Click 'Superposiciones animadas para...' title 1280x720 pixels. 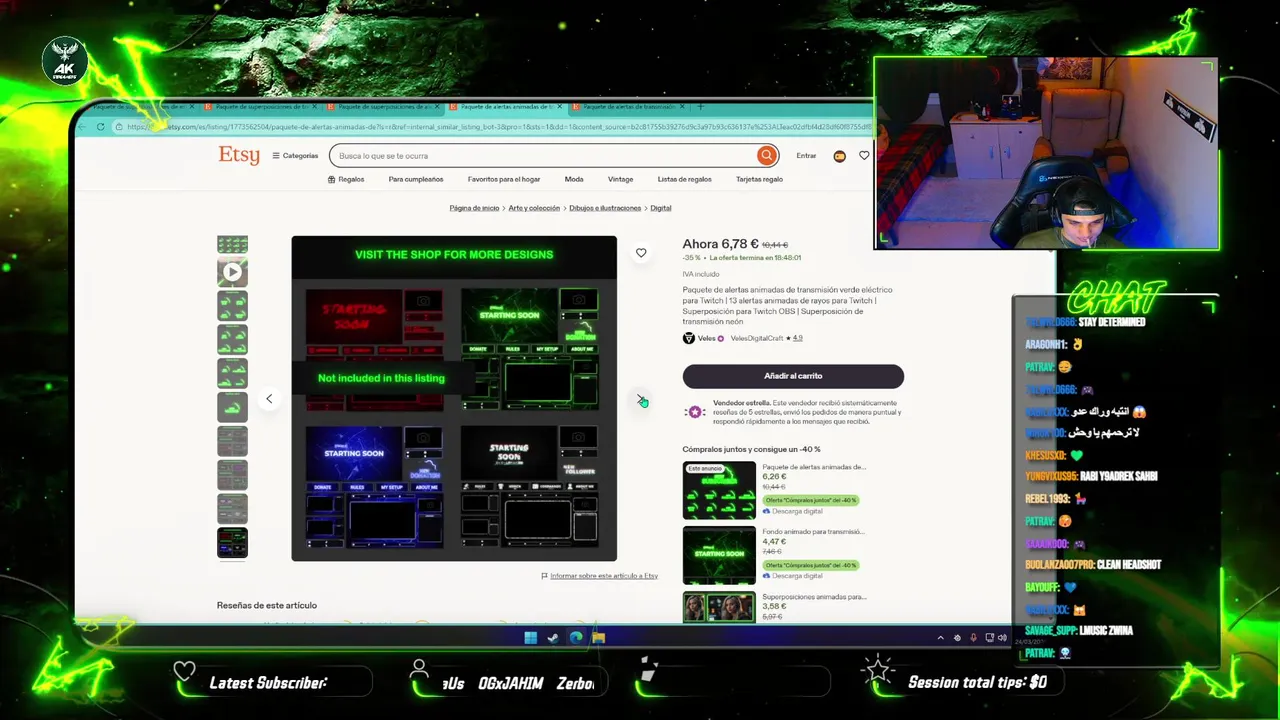pos(814,597)
